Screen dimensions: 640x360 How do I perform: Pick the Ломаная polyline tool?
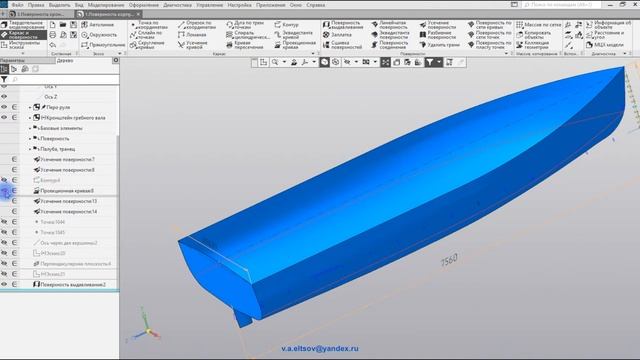[192, 35]
